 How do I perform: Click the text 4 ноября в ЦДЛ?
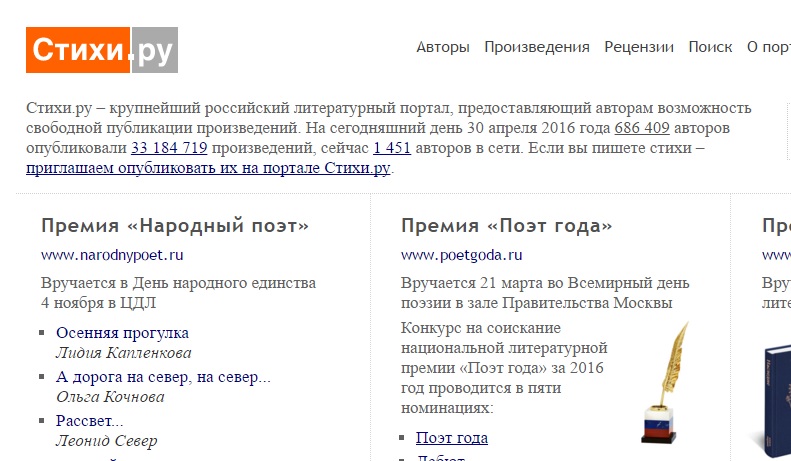[x=98, y=303]
